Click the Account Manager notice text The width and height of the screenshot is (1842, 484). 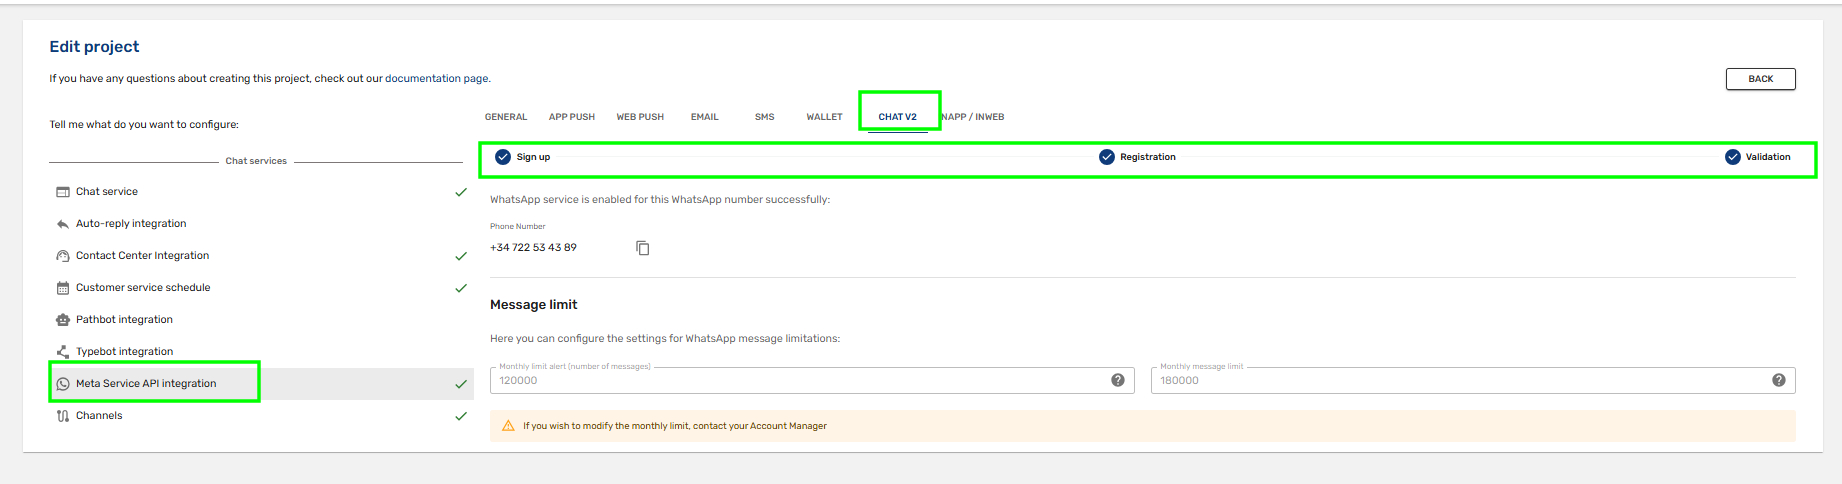(x=675, y=426)
